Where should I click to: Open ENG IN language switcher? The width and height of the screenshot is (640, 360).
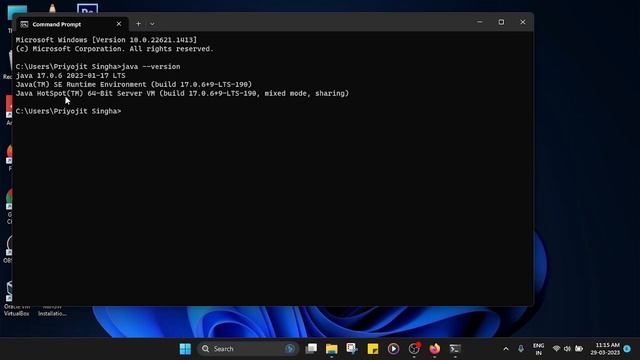coord(538,349)
